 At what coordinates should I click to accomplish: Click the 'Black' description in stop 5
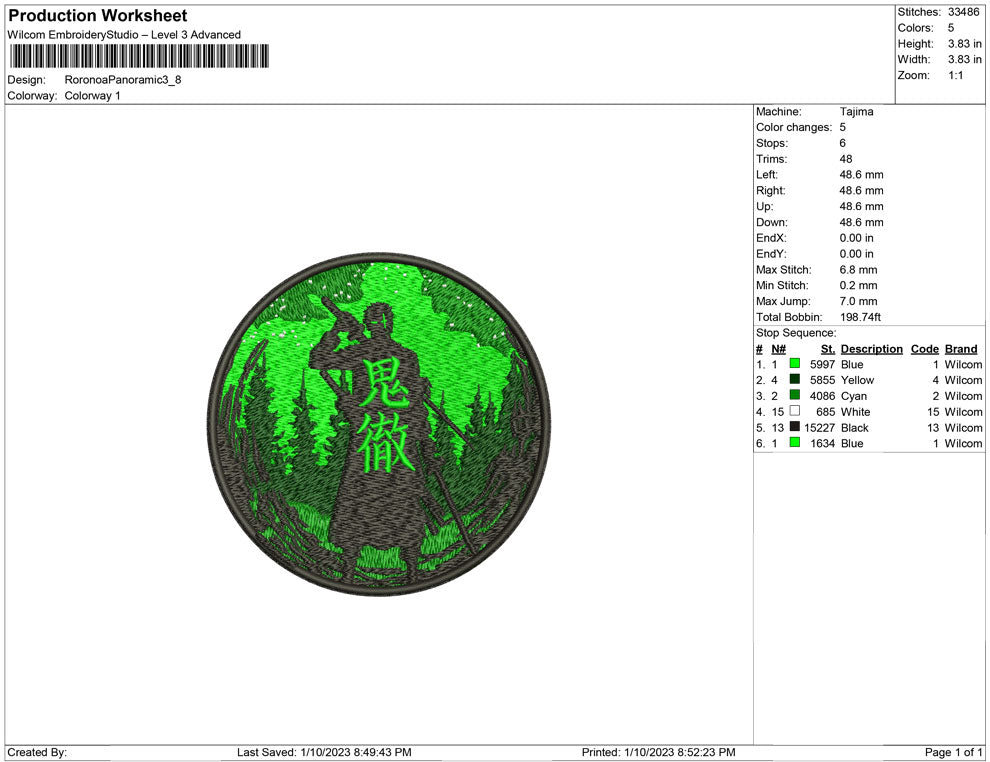coord(854,427)
